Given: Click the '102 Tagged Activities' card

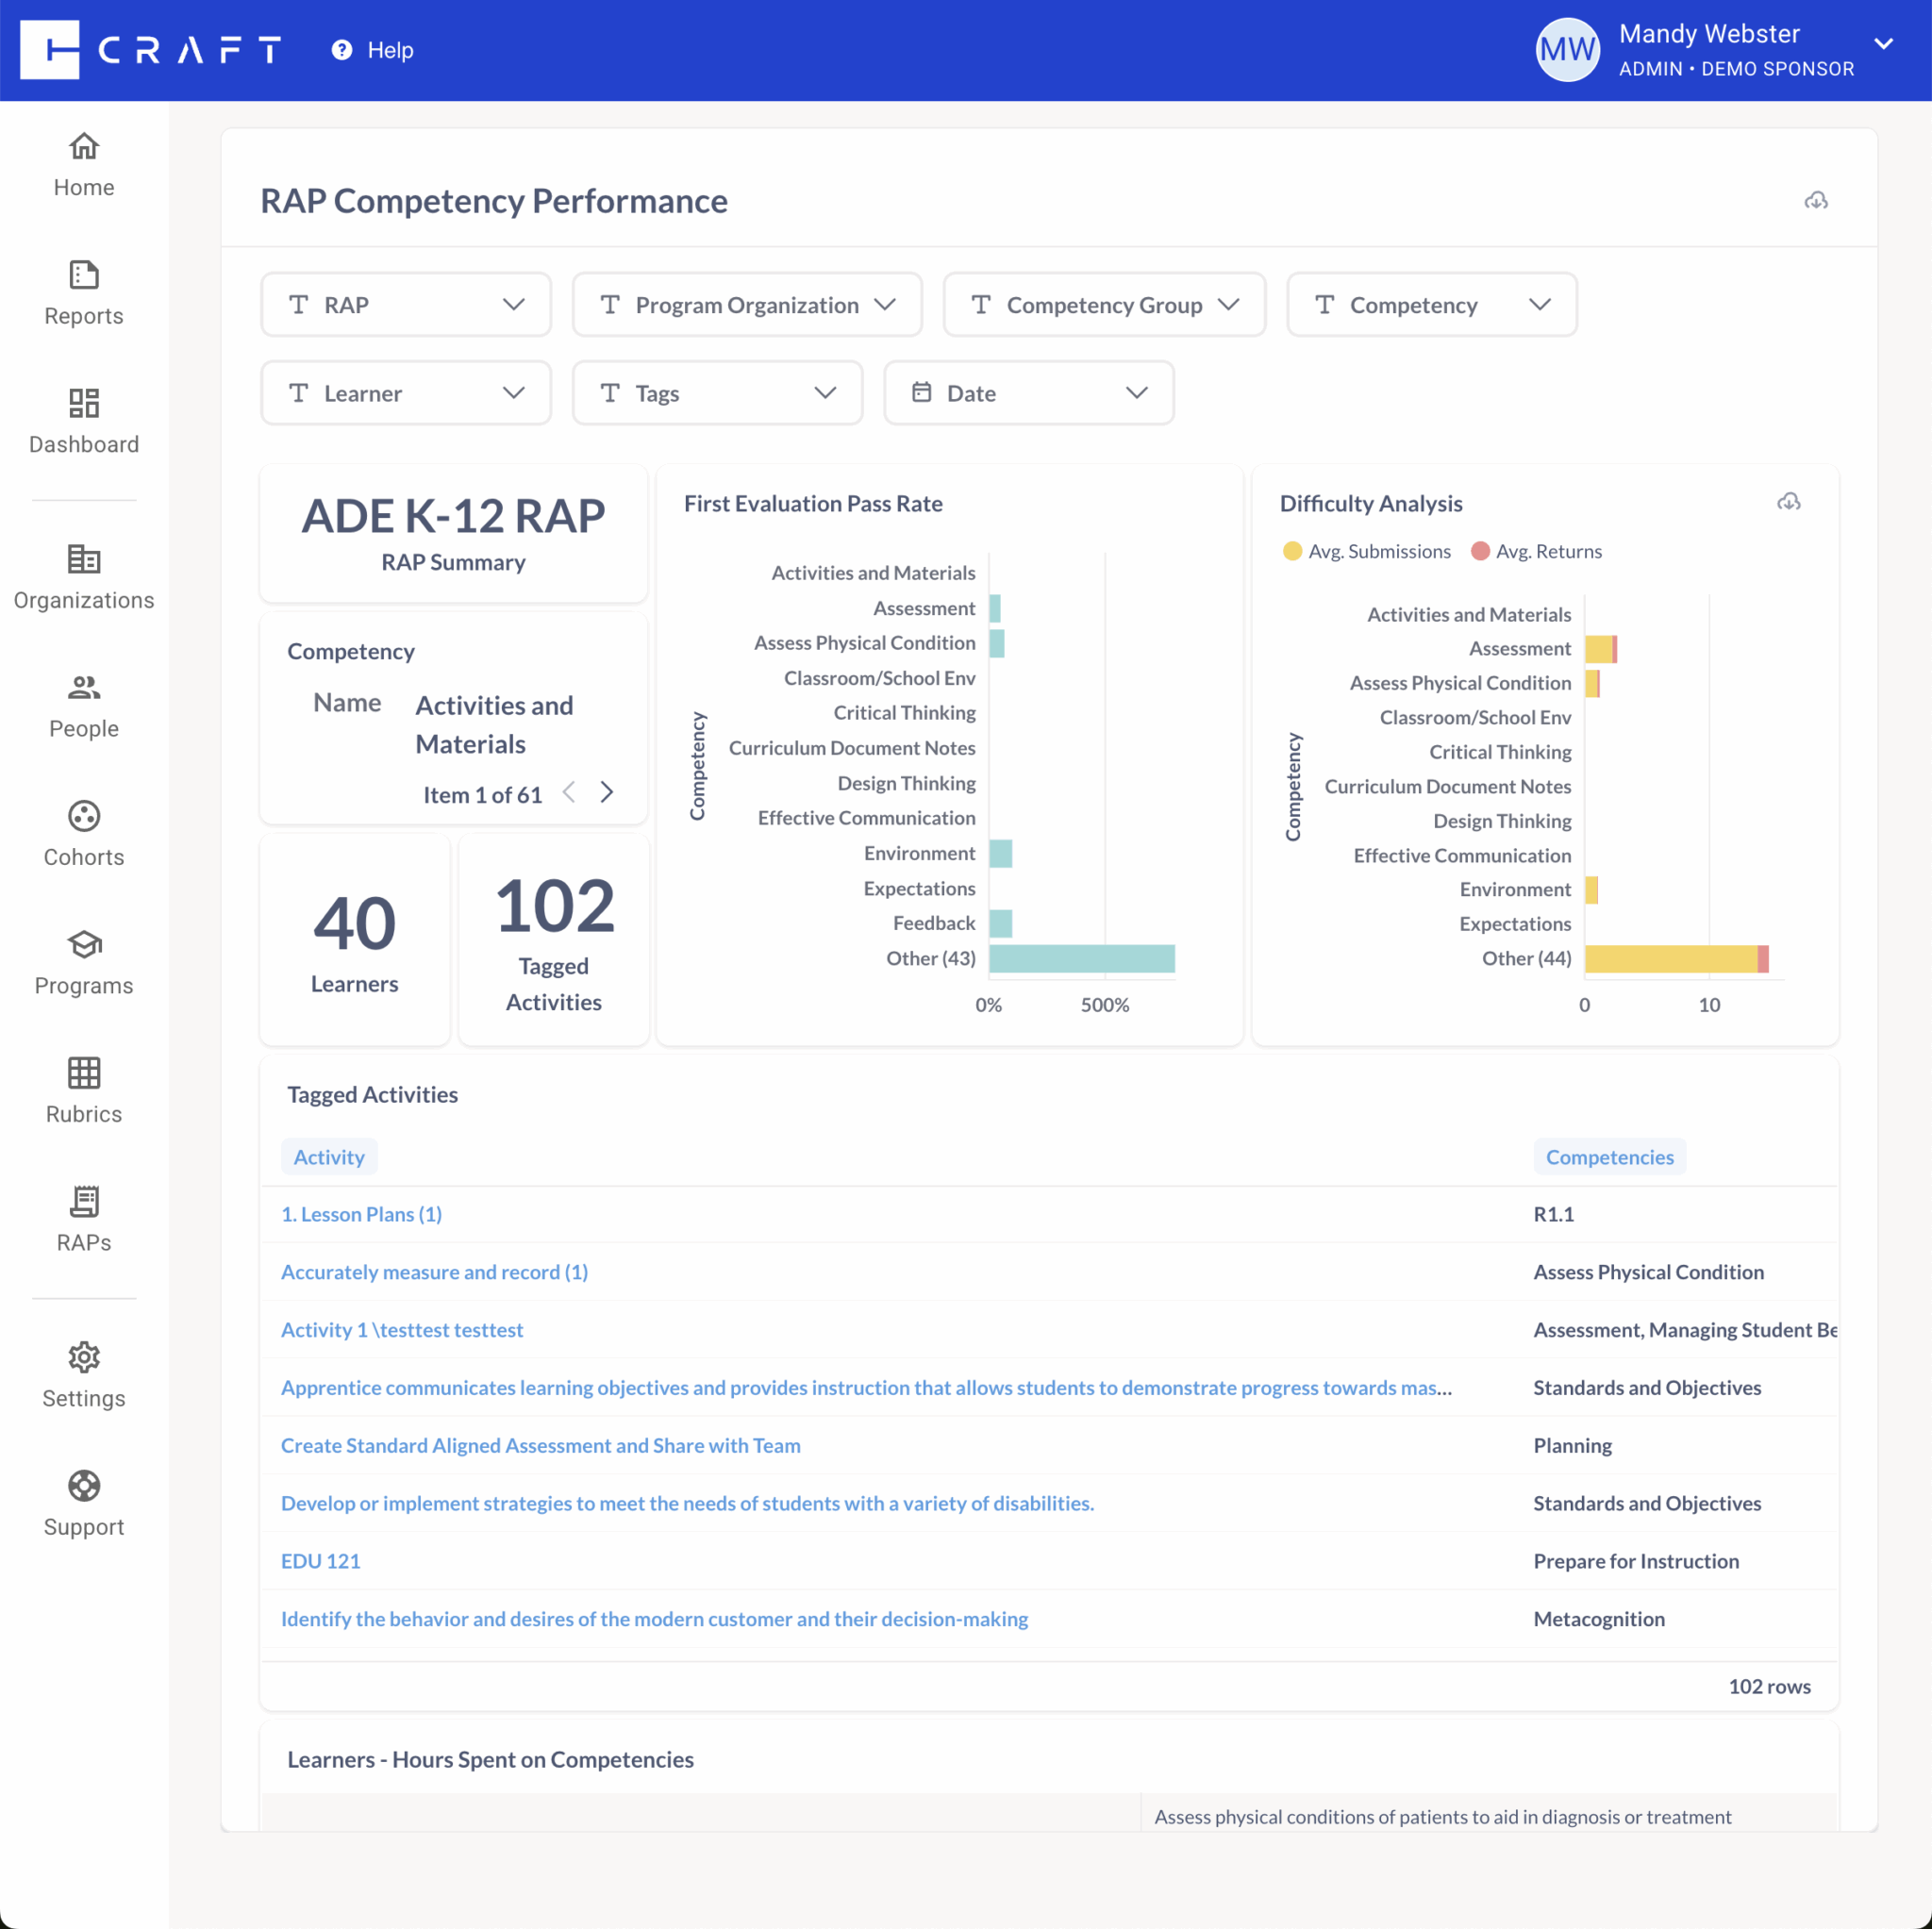Looking at the screenshot, I should point(553,940).
